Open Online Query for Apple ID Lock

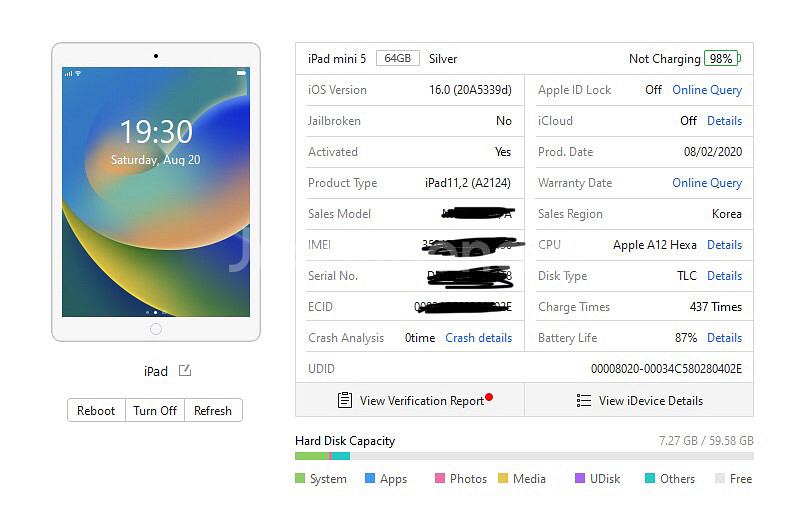[x=707, y=90]
